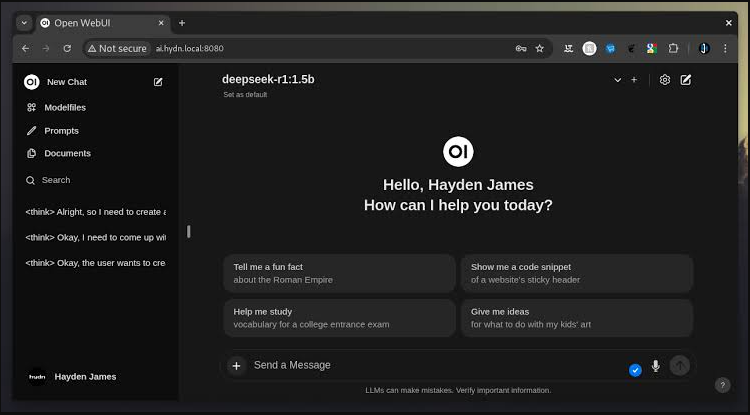This screenshot has height=415, width=750.
Task: Close the Open WebUI tab
Action: click(x=161, y=23)
